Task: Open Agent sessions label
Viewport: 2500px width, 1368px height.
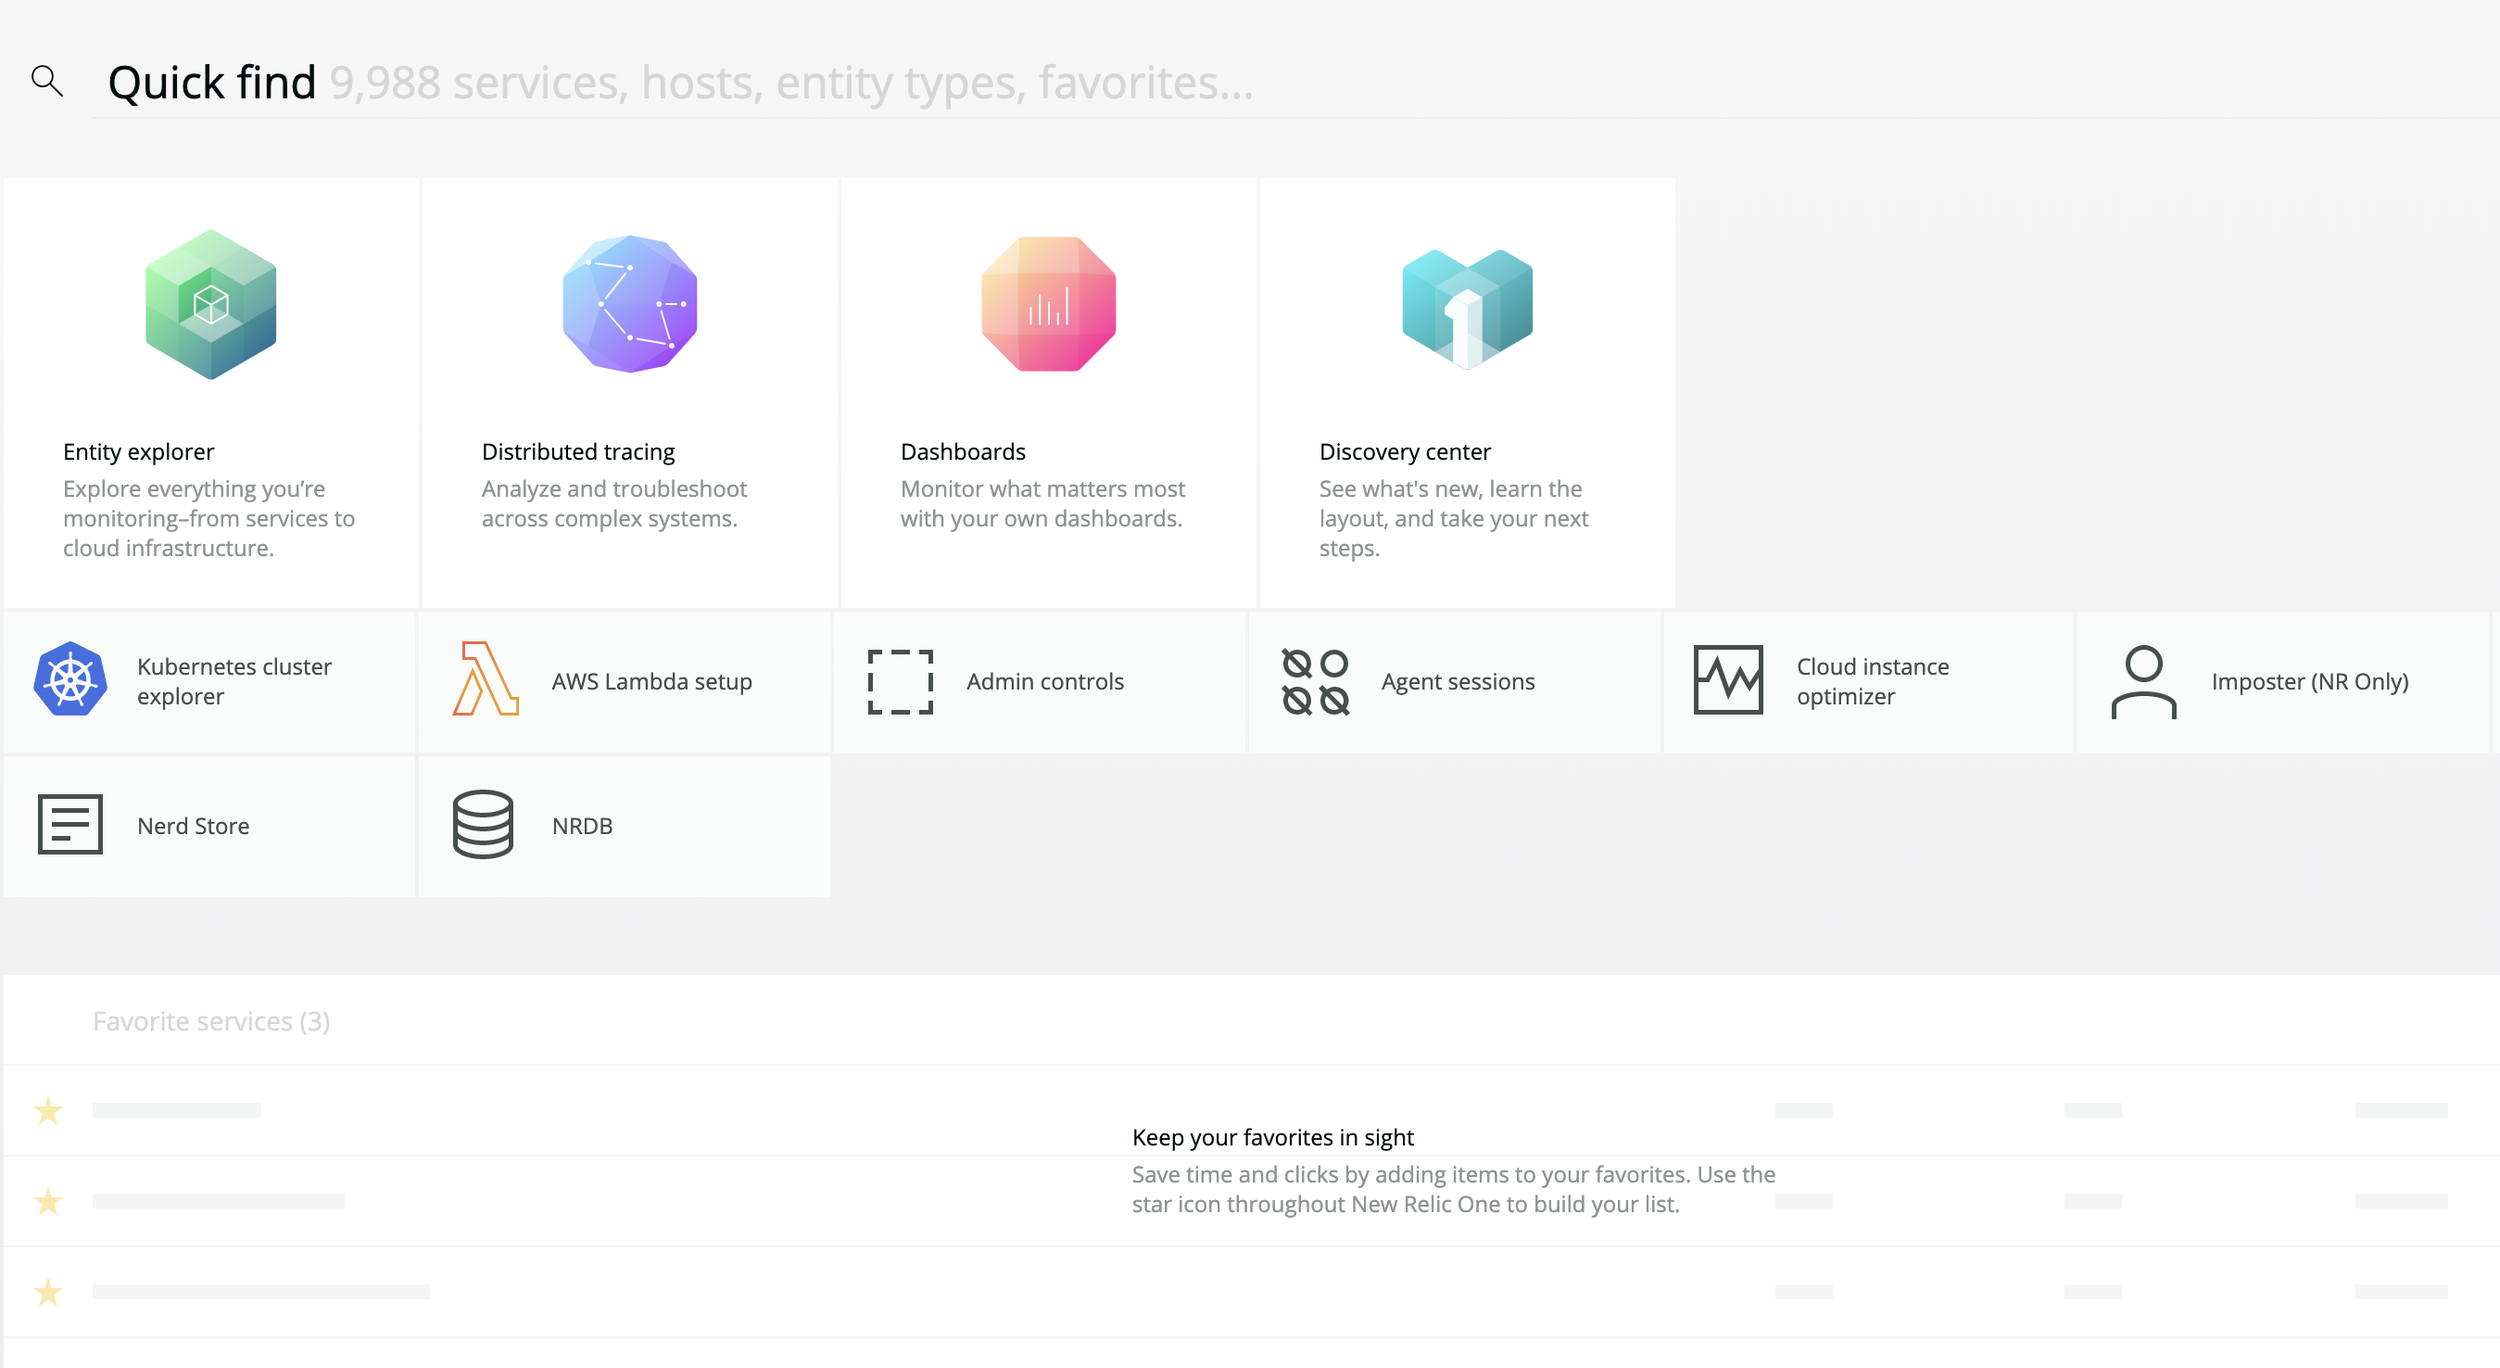Action: 1458,682
